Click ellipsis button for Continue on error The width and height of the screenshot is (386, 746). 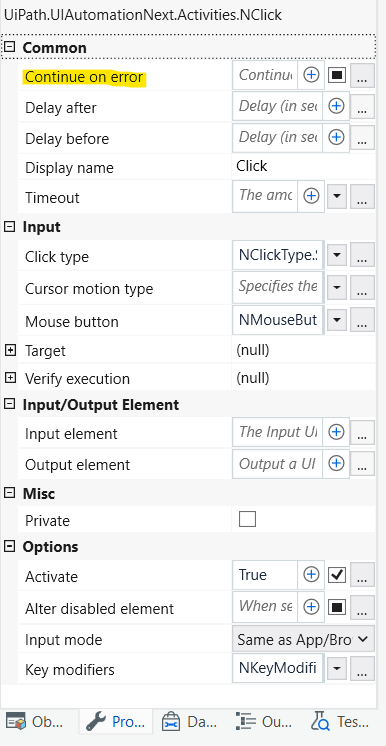coord(362,76)
